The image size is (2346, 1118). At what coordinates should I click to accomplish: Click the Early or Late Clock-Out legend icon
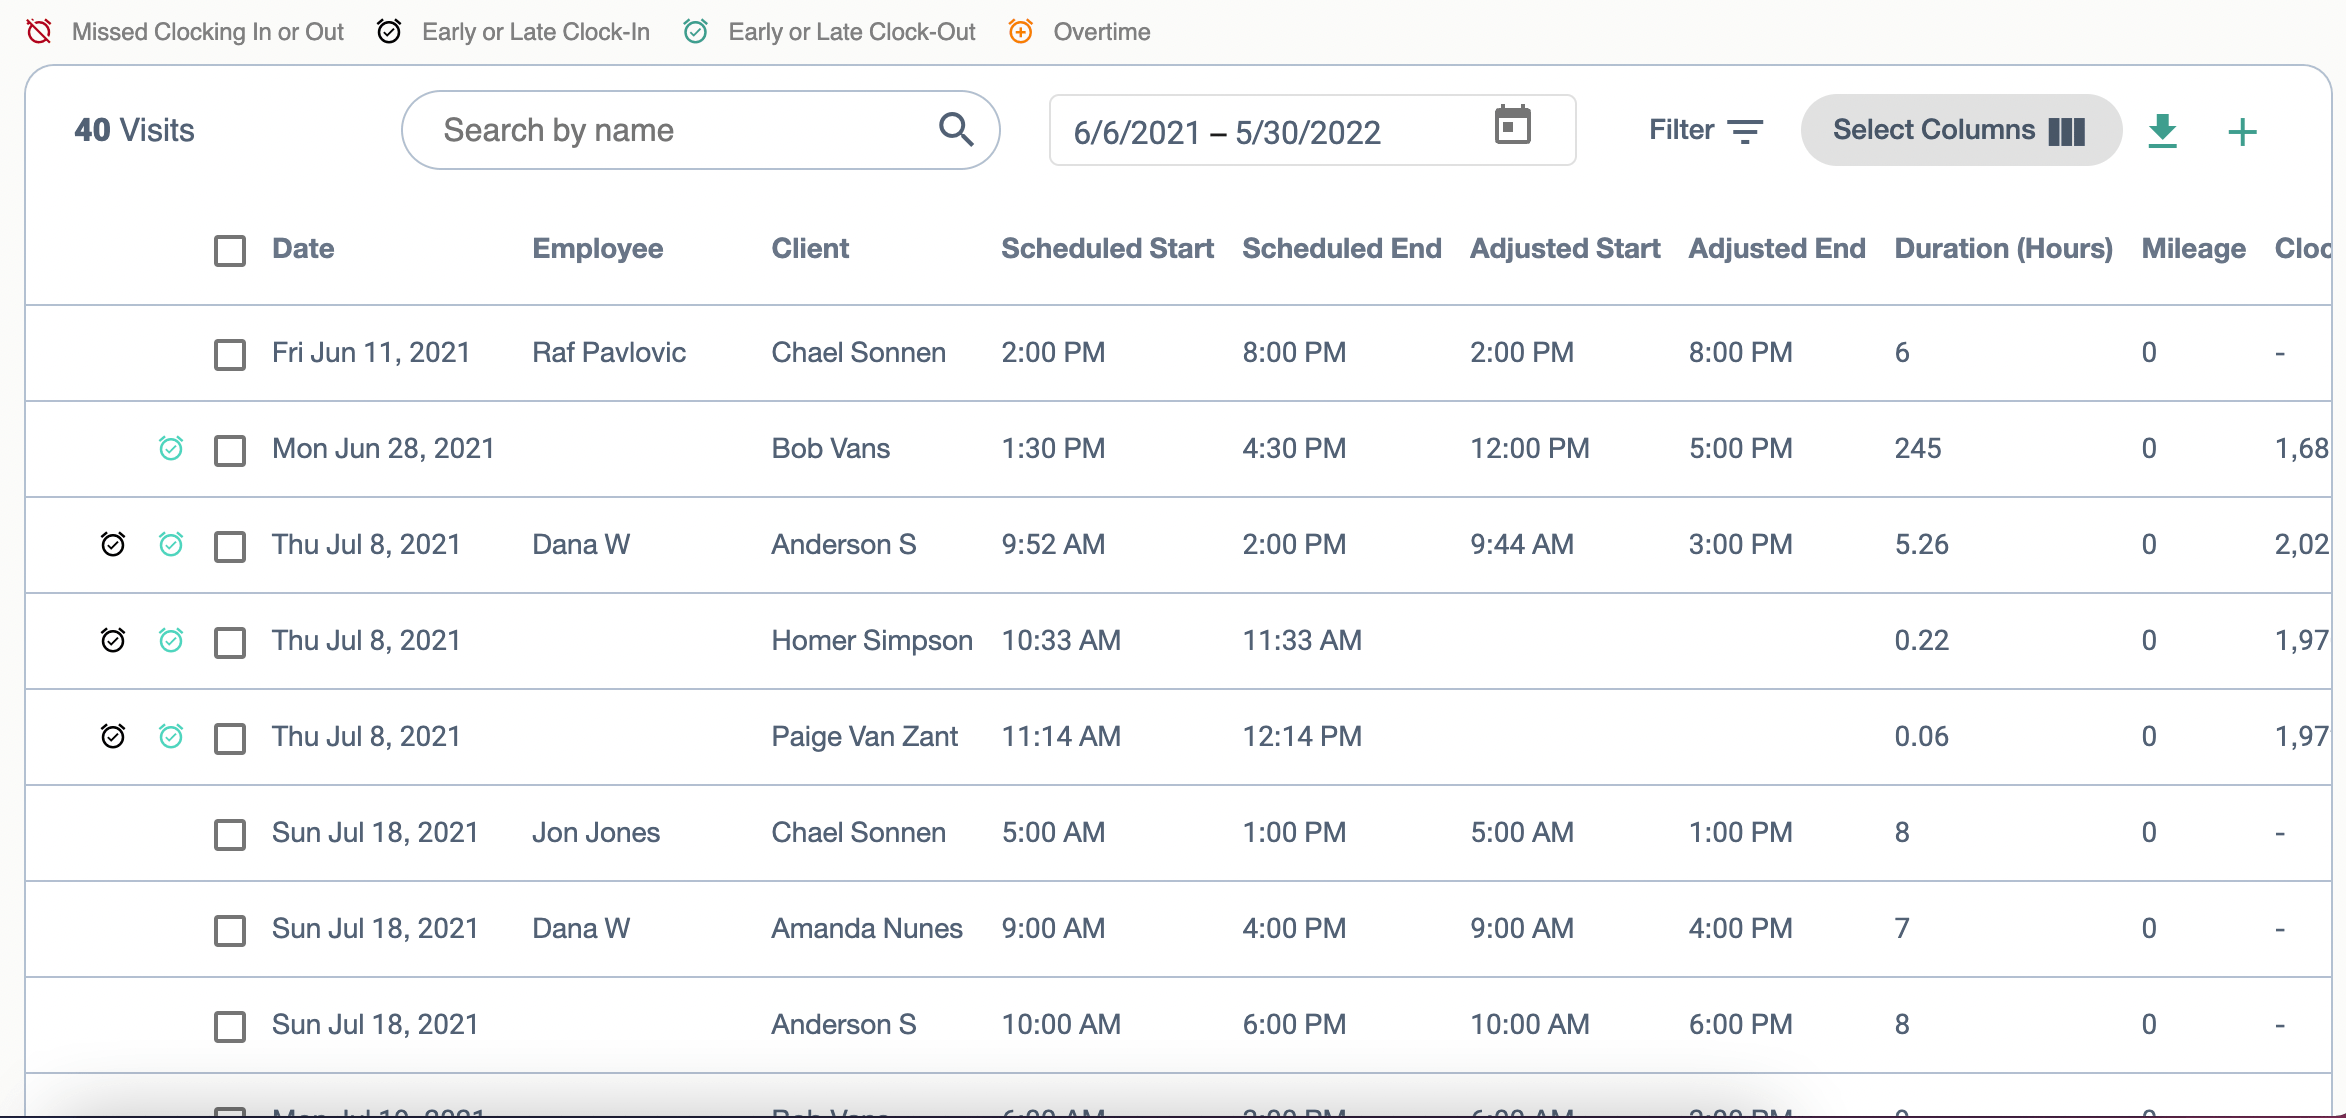coord(697,31)
